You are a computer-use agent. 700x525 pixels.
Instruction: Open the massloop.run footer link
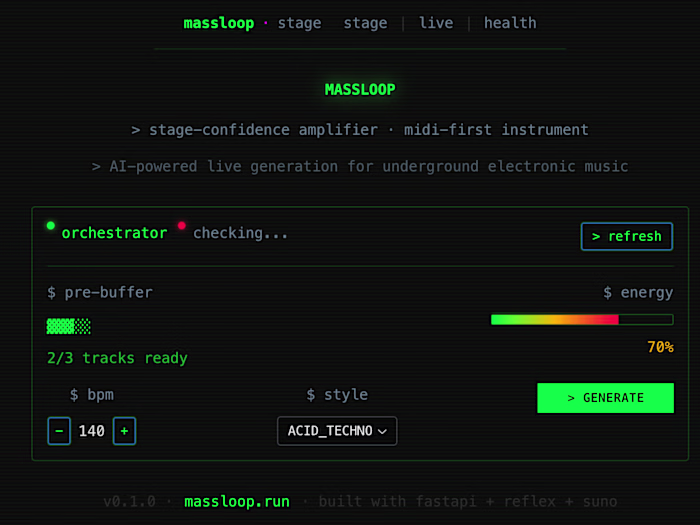(237, 501)
